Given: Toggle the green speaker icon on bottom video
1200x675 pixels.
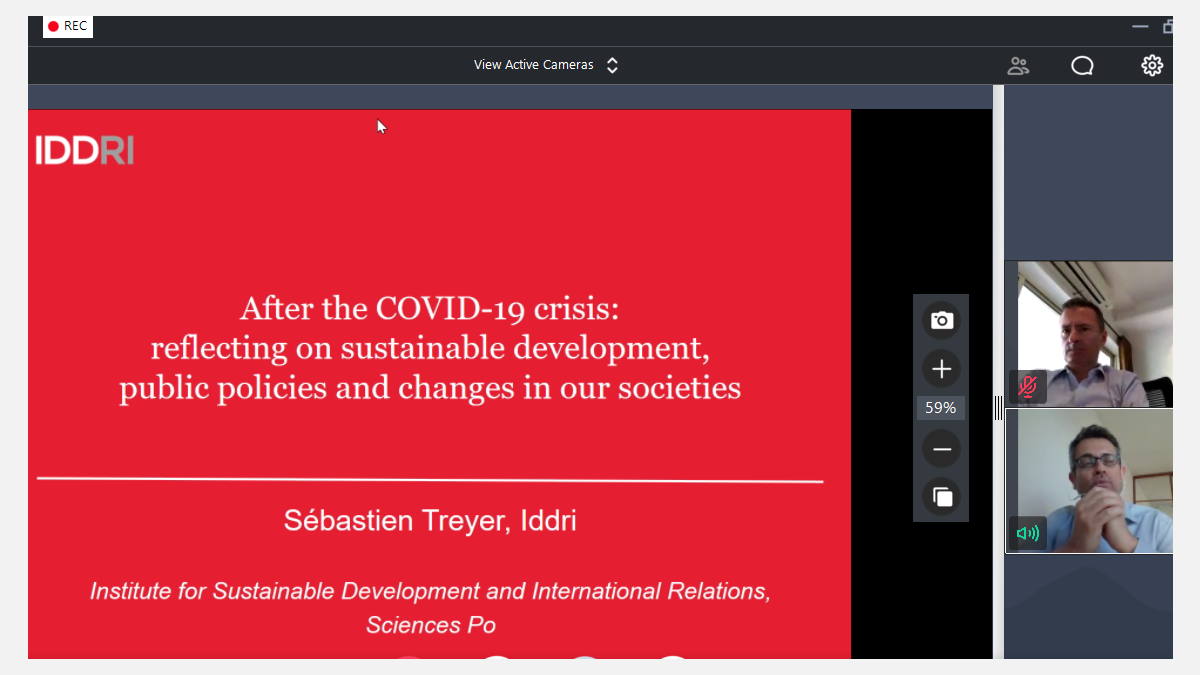Looking at the screenshot, I should [x=1027, y=533].
